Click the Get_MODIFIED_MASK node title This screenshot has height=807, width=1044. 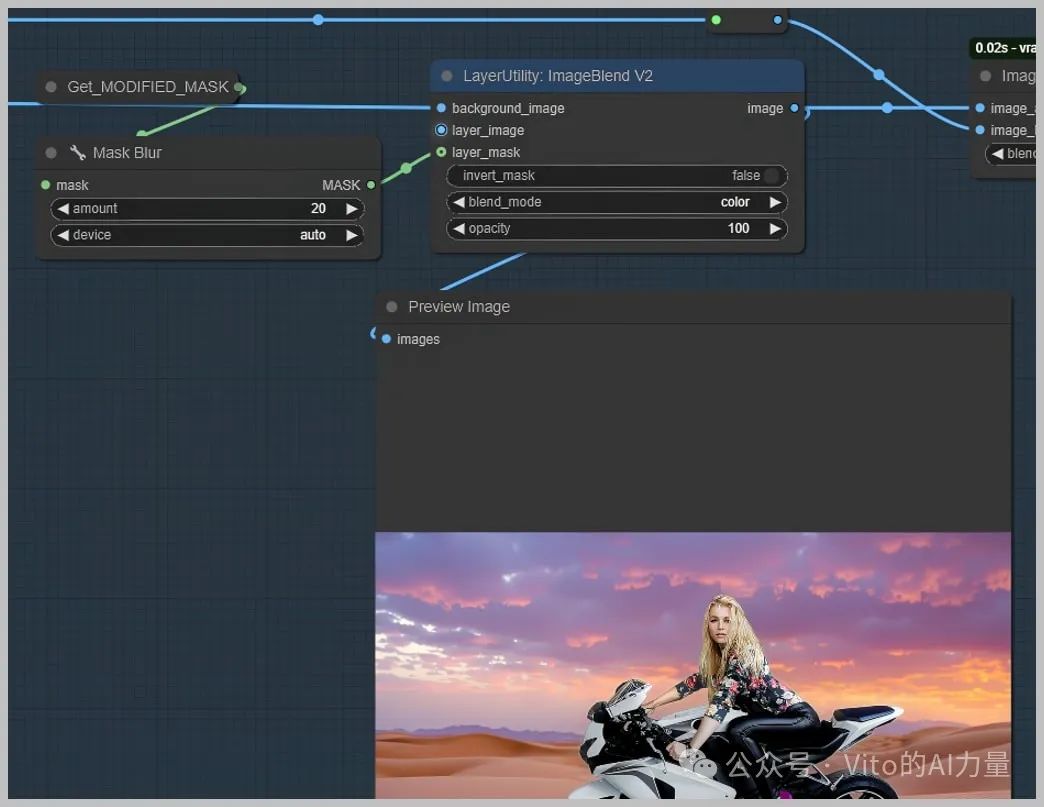[x=148, y=87]
